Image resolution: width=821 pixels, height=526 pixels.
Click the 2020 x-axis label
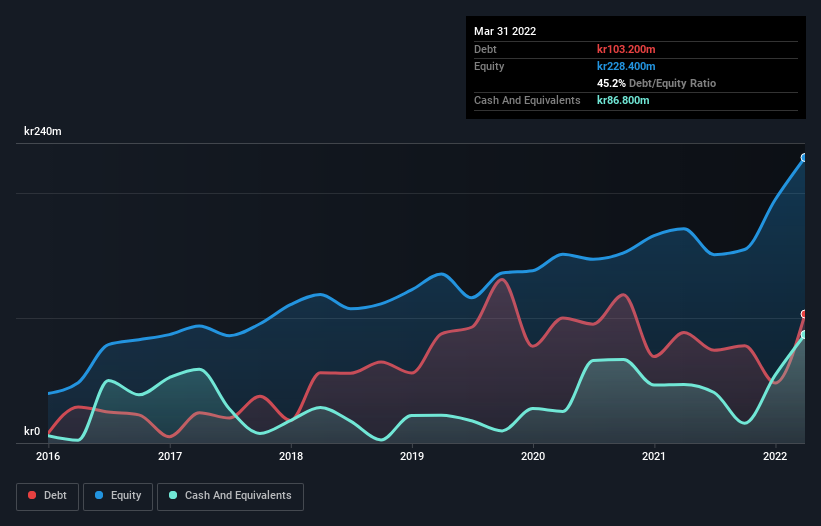click(533, 456)
